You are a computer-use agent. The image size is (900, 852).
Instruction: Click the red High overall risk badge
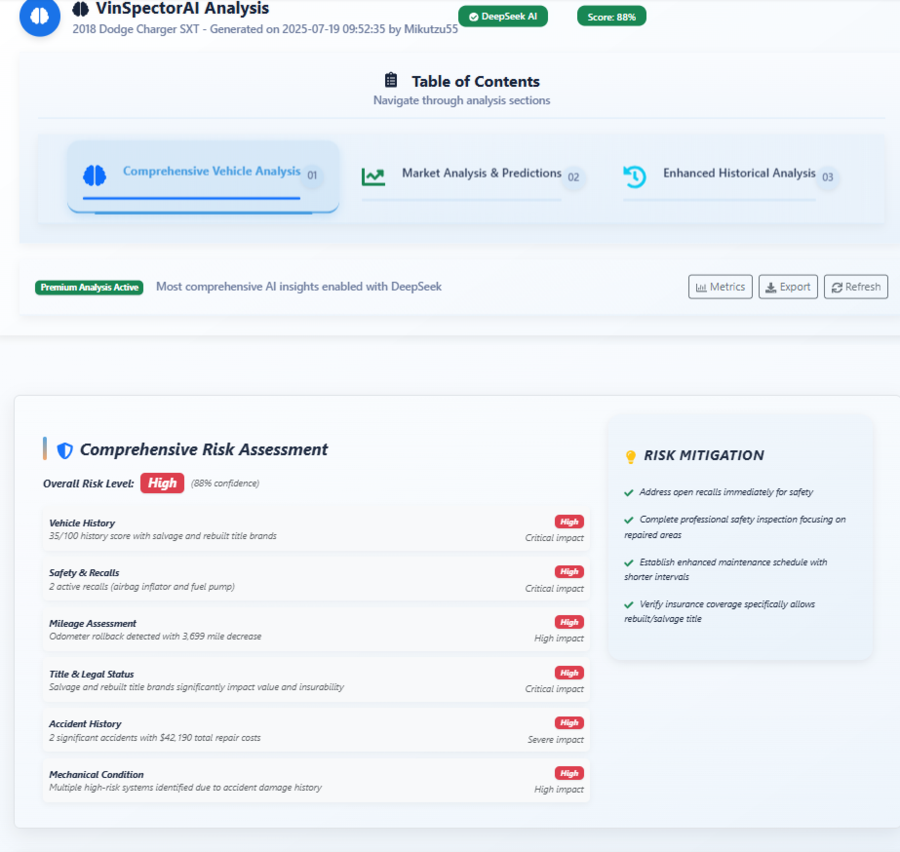(162, 483)
